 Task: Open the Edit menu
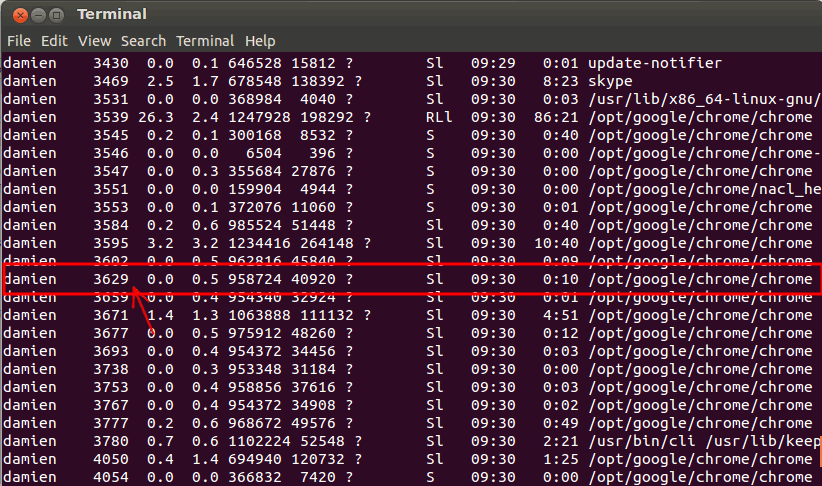point(54,41)
